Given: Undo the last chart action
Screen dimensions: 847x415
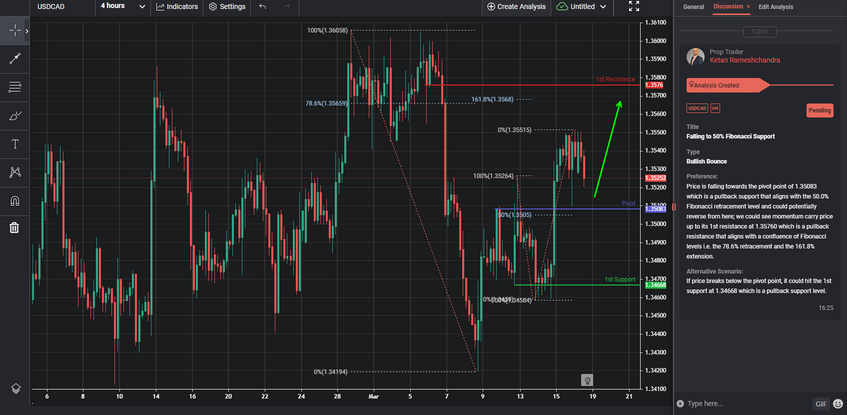Looking at the screenshot, I should 263,6.
